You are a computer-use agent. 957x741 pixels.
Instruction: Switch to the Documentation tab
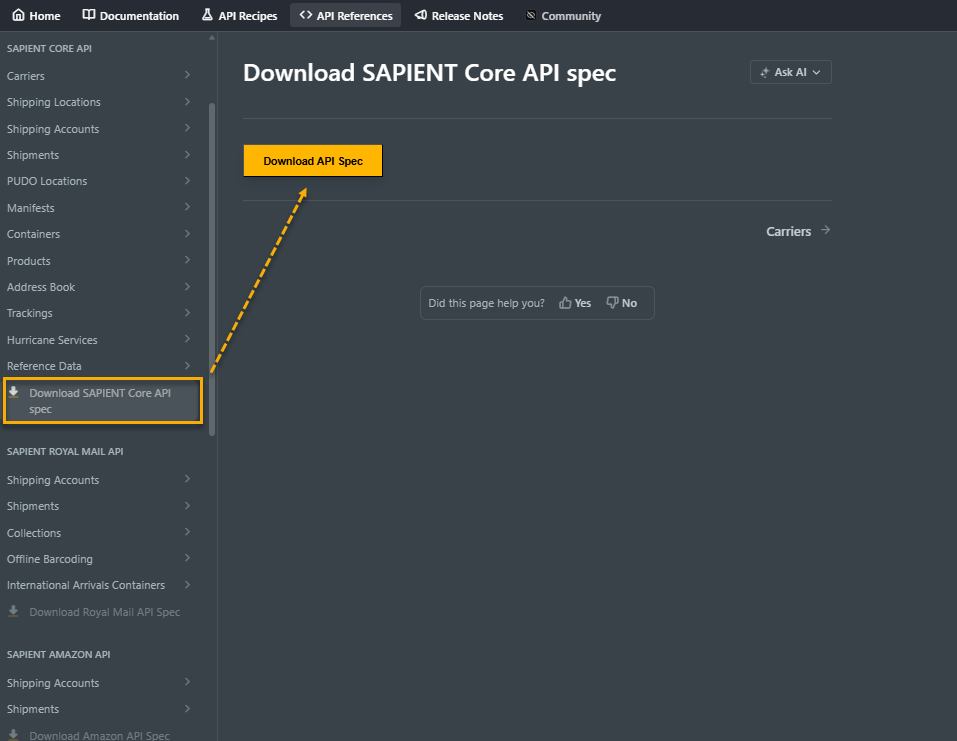131,15
